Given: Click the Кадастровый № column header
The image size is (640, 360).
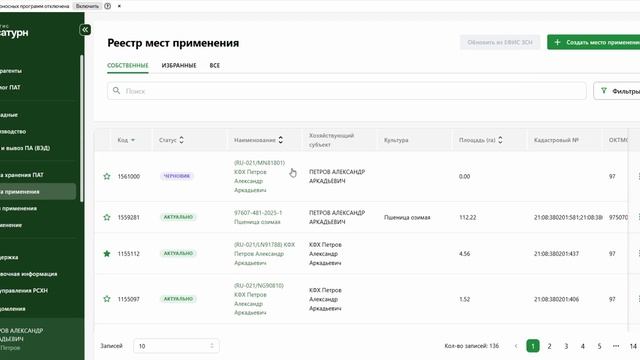Looking at the screenshot, I should click(x=556, y=140).
